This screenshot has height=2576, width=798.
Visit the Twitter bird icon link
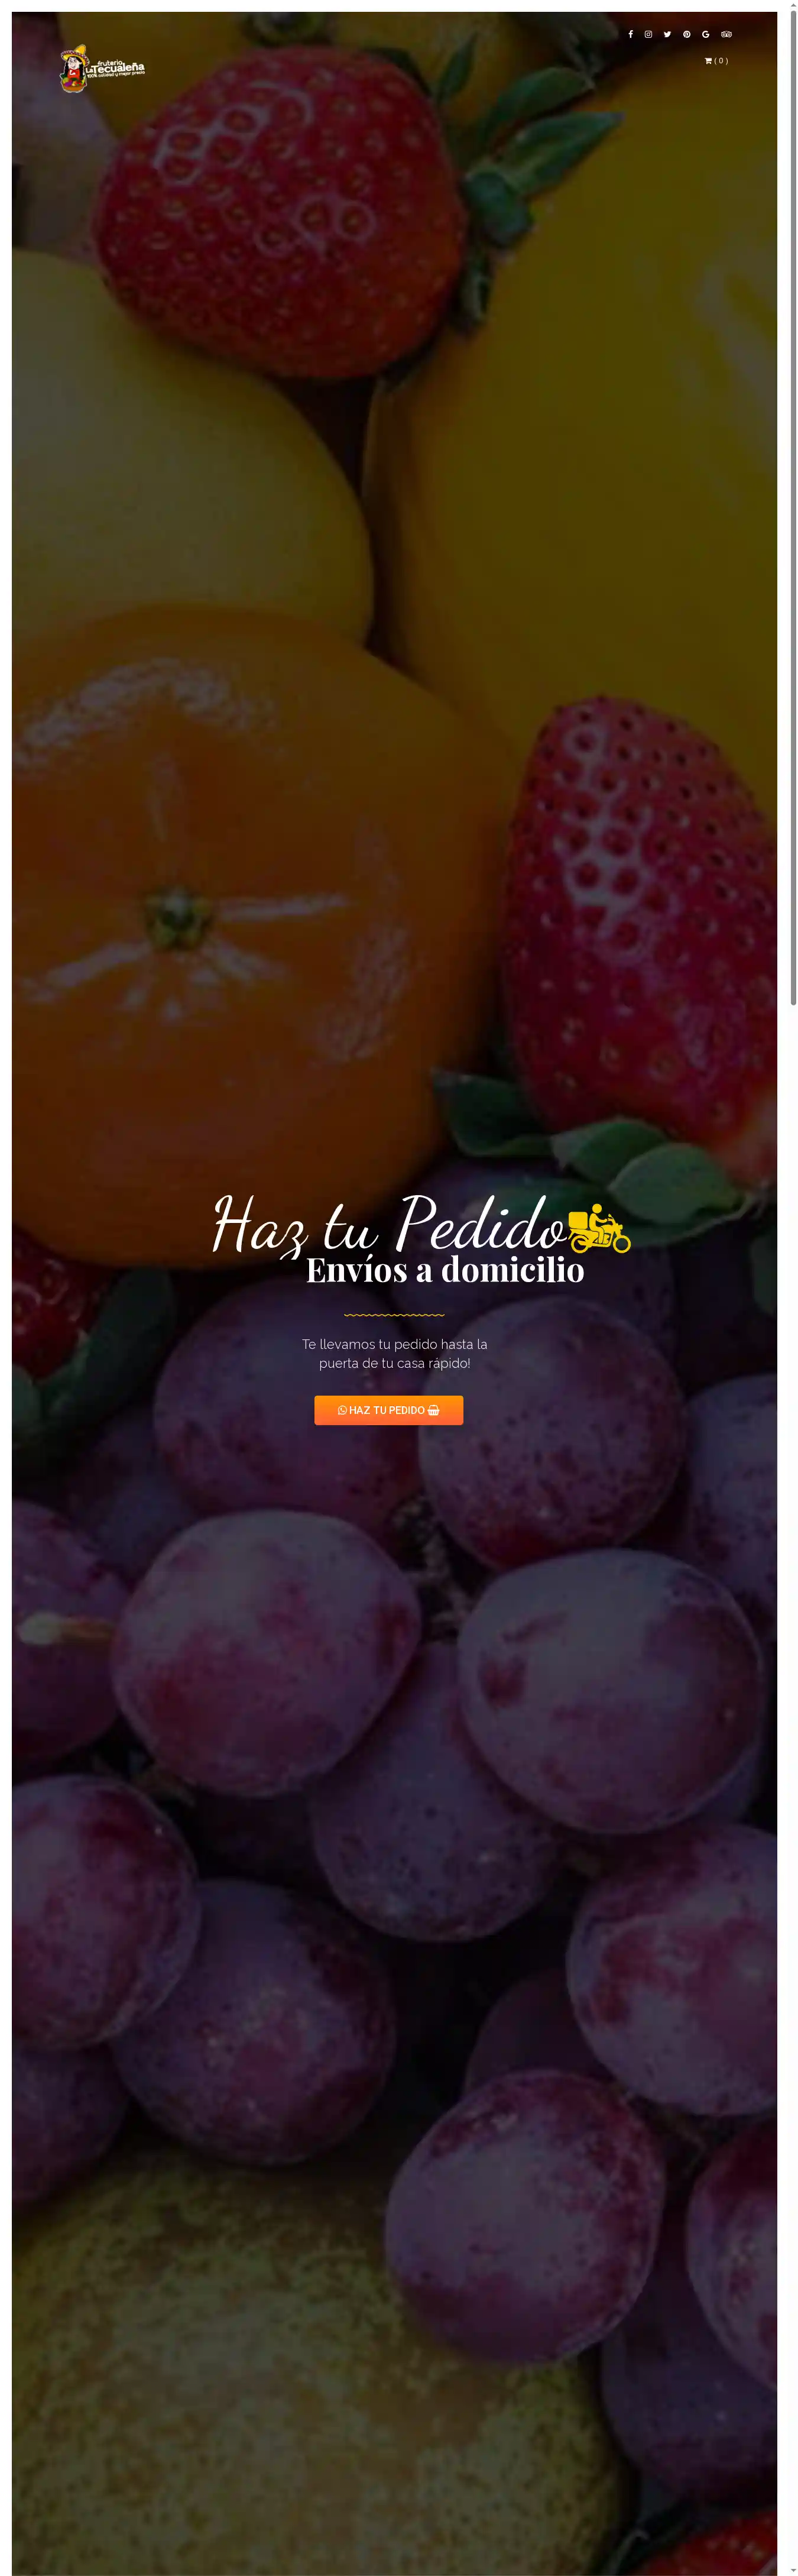click(667, 34)
